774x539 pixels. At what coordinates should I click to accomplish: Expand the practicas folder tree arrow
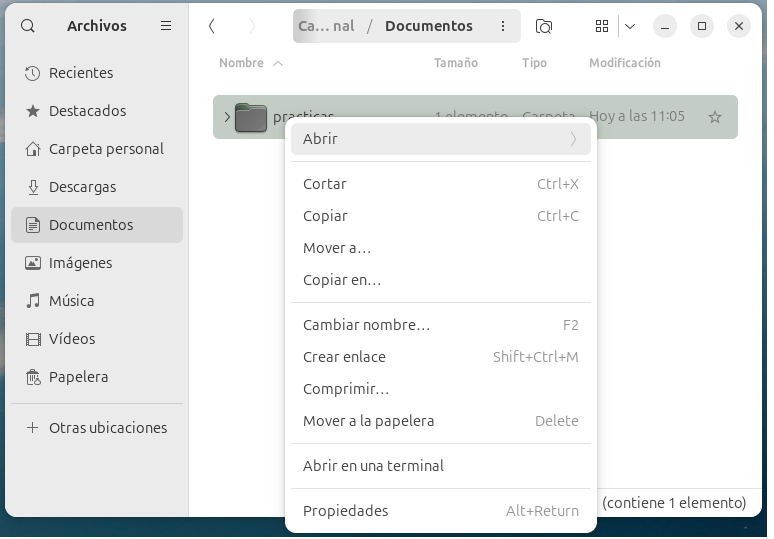pos(227,117)
